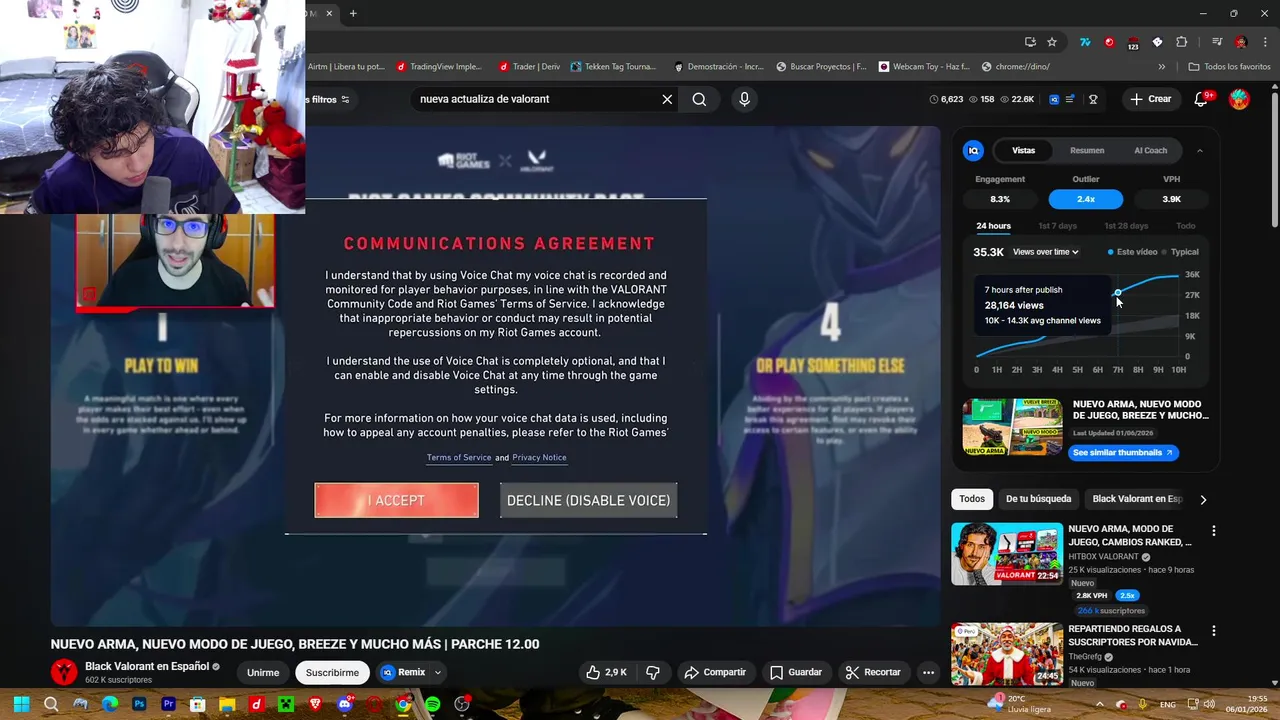Click the Unirme button
This screenshot has width=1280, height=720.
263,672
